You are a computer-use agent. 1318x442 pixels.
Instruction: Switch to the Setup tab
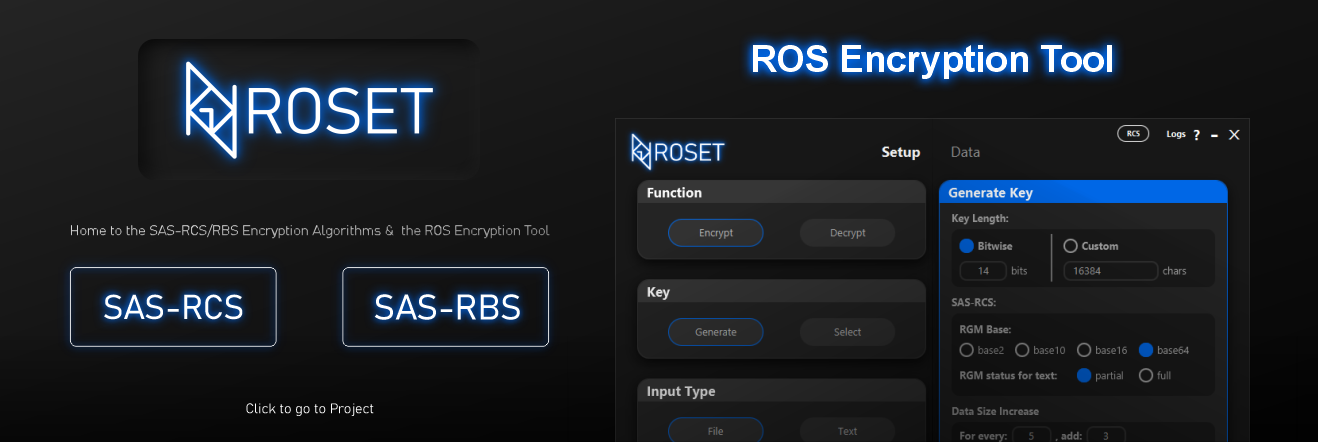900,152
